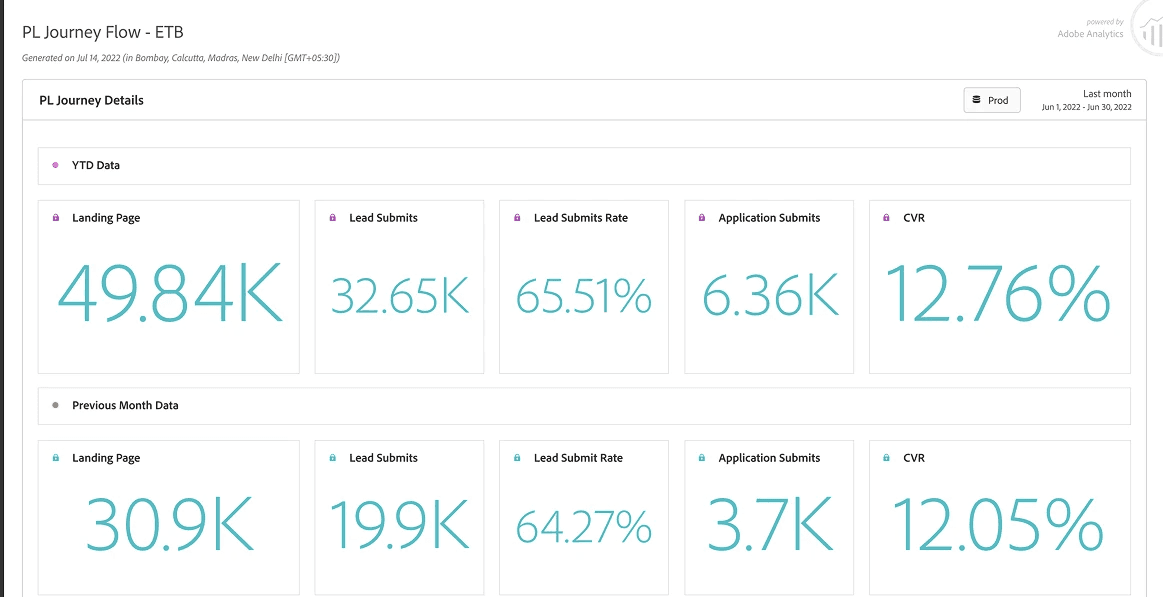1163x597 pixels.
Task: Click teal lock on Previous Month Landing Page
Action: (x=56, y=458)
